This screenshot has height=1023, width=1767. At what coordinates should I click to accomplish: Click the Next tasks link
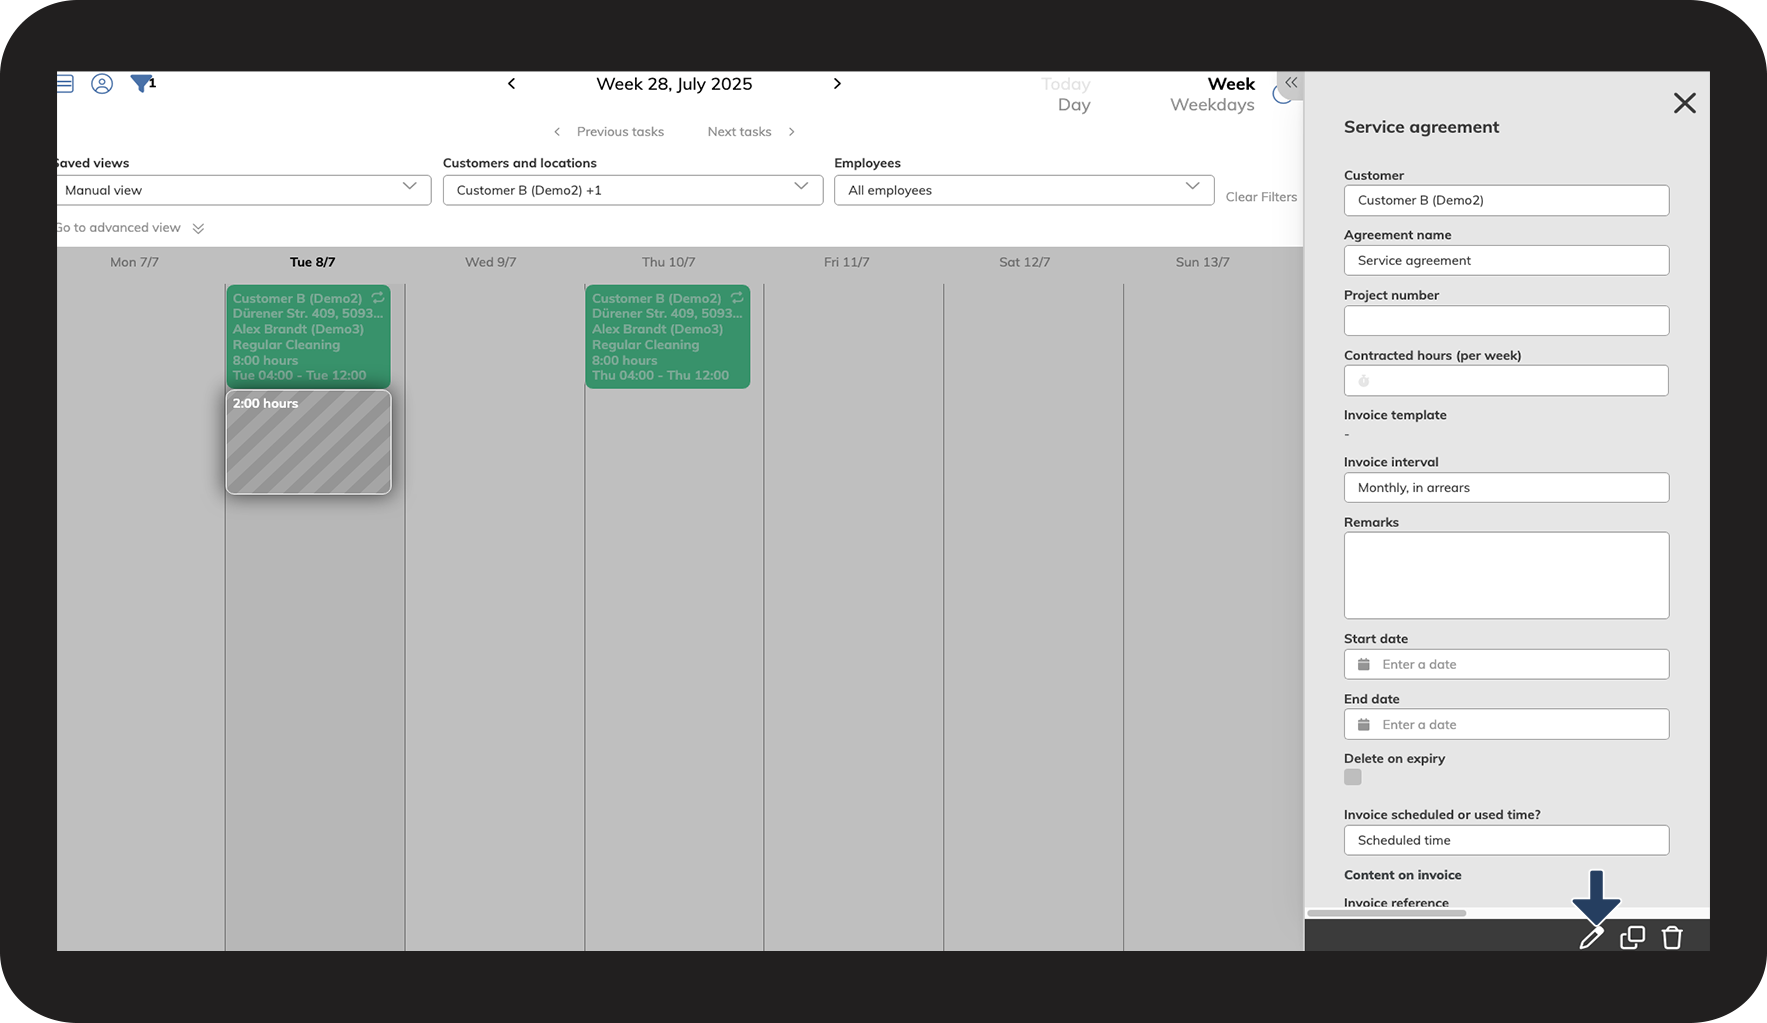coord(739,132)
